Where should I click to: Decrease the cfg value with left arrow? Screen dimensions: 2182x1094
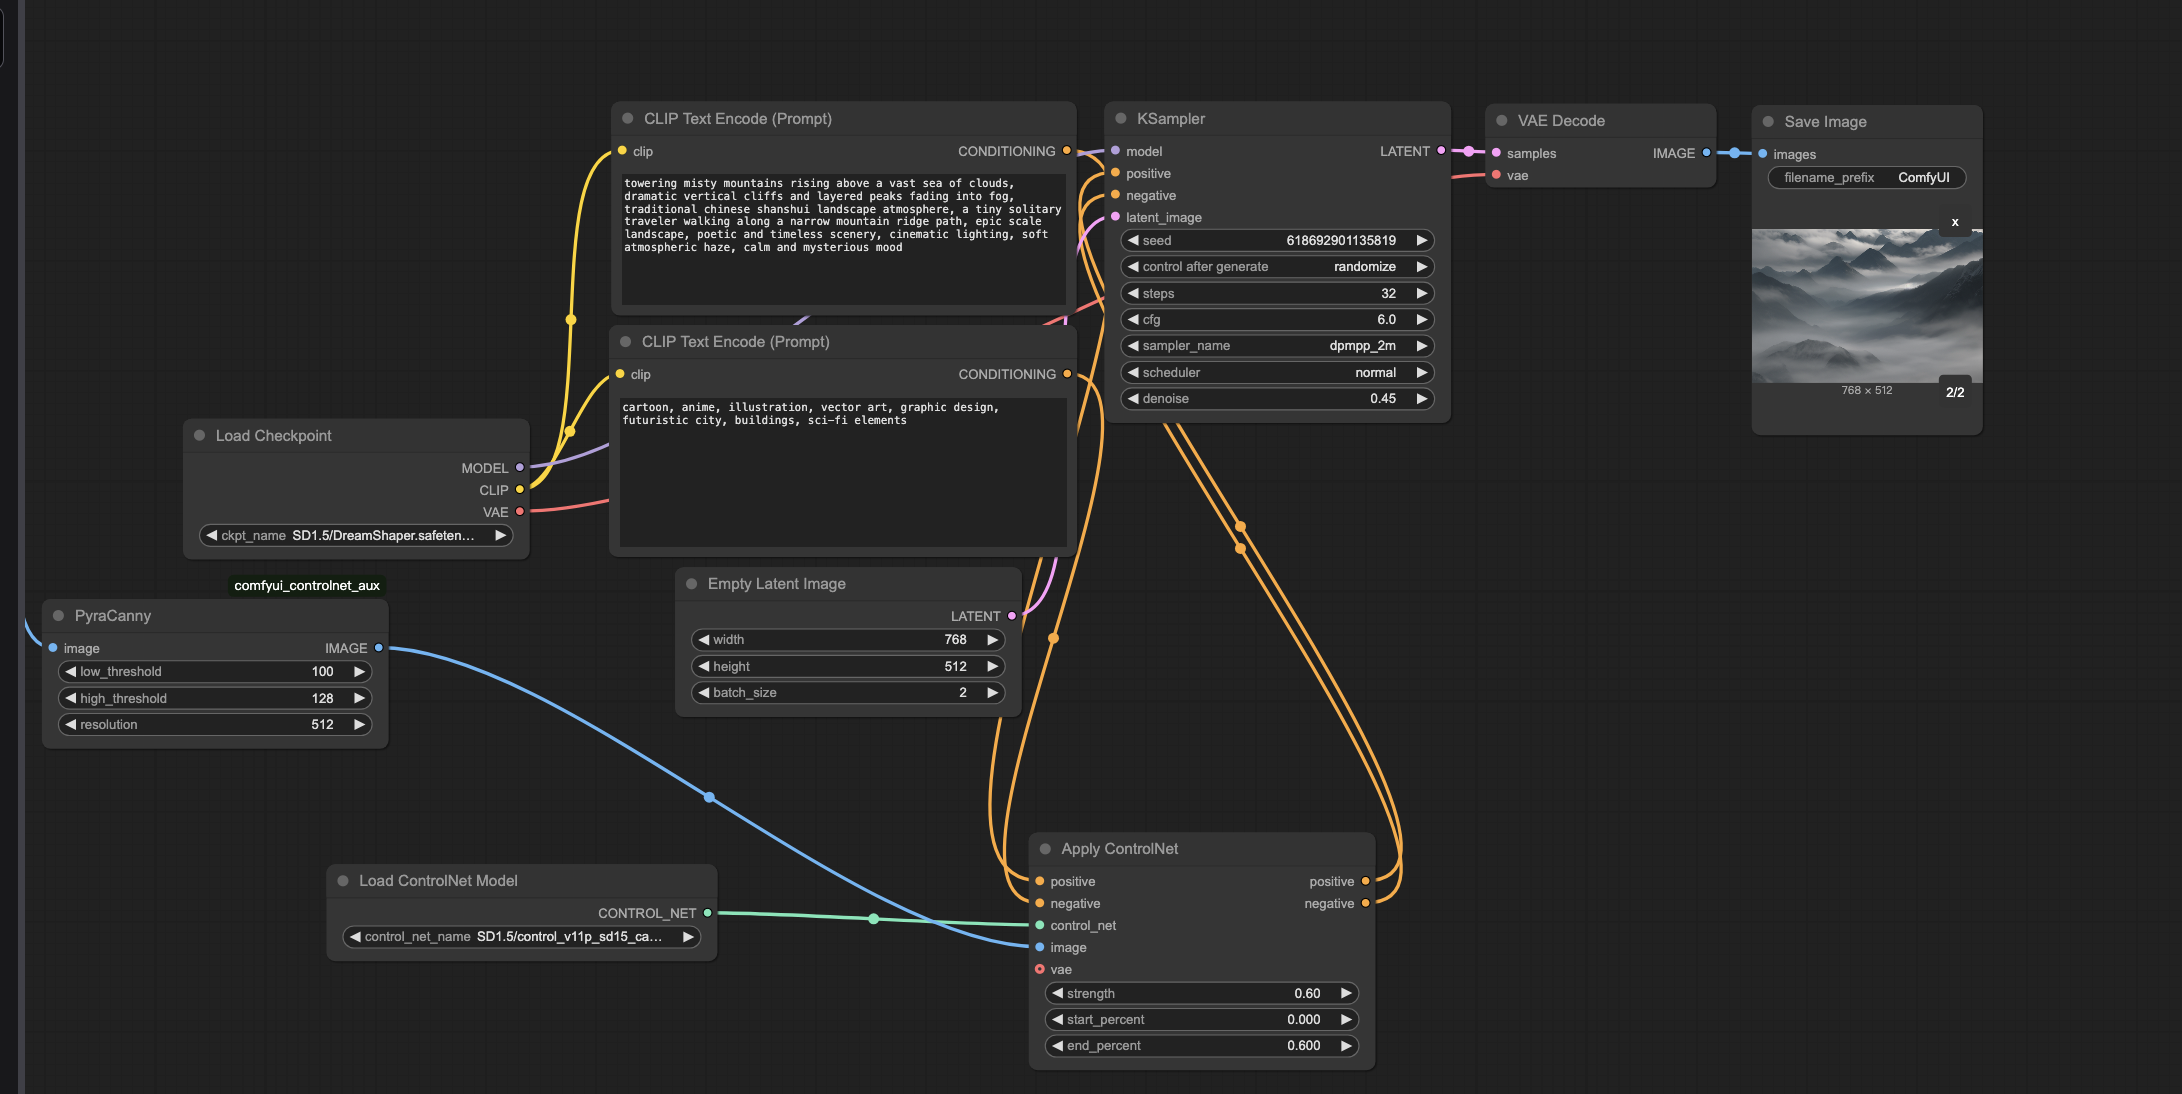(x=1133, y=319)
